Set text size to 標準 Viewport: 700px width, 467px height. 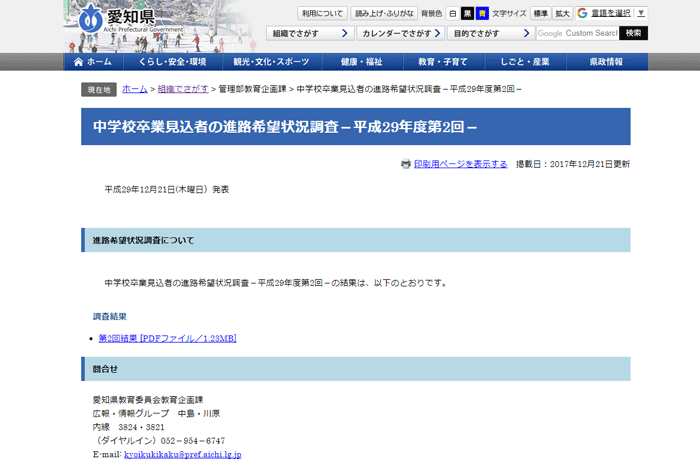540,13
